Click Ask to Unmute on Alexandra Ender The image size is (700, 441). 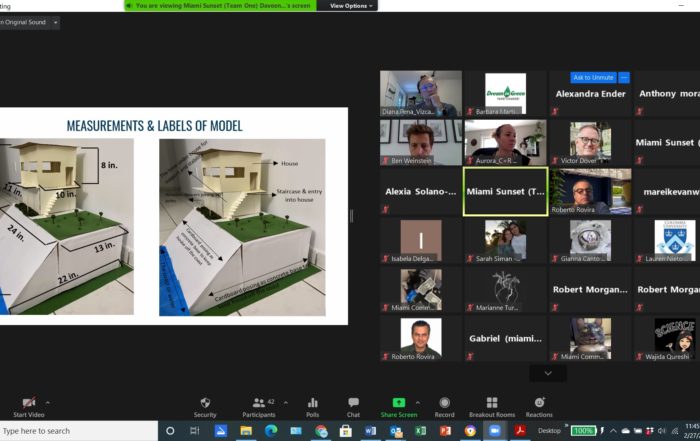593,78
